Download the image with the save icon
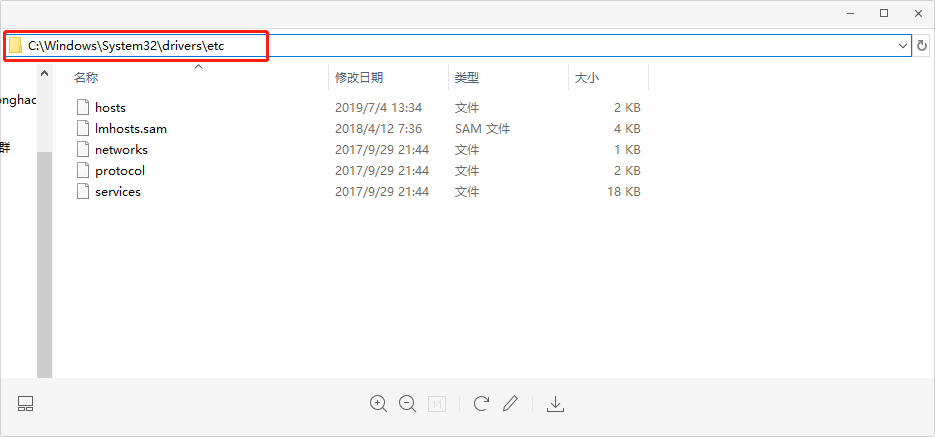Screen dimensions: 935x437 [x=556, y=404]
